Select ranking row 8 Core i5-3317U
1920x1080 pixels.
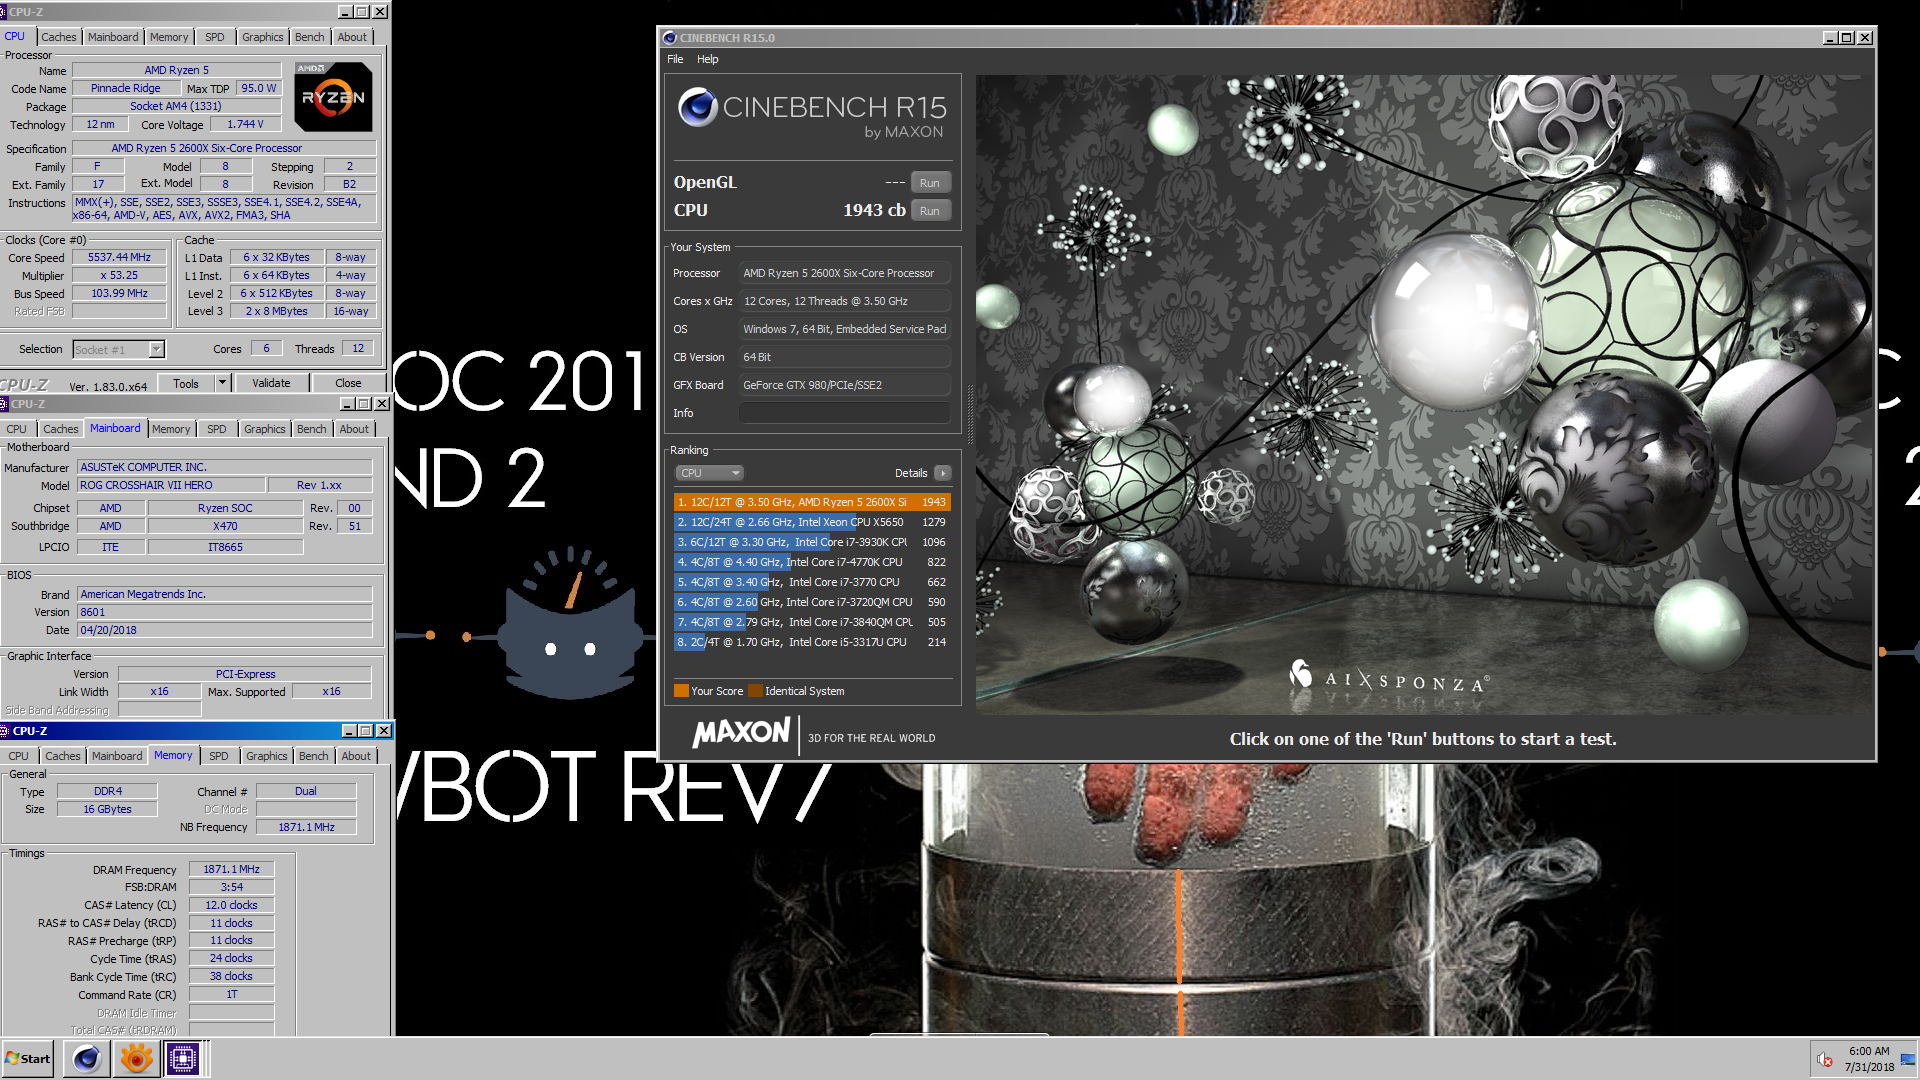click(812, 642)
